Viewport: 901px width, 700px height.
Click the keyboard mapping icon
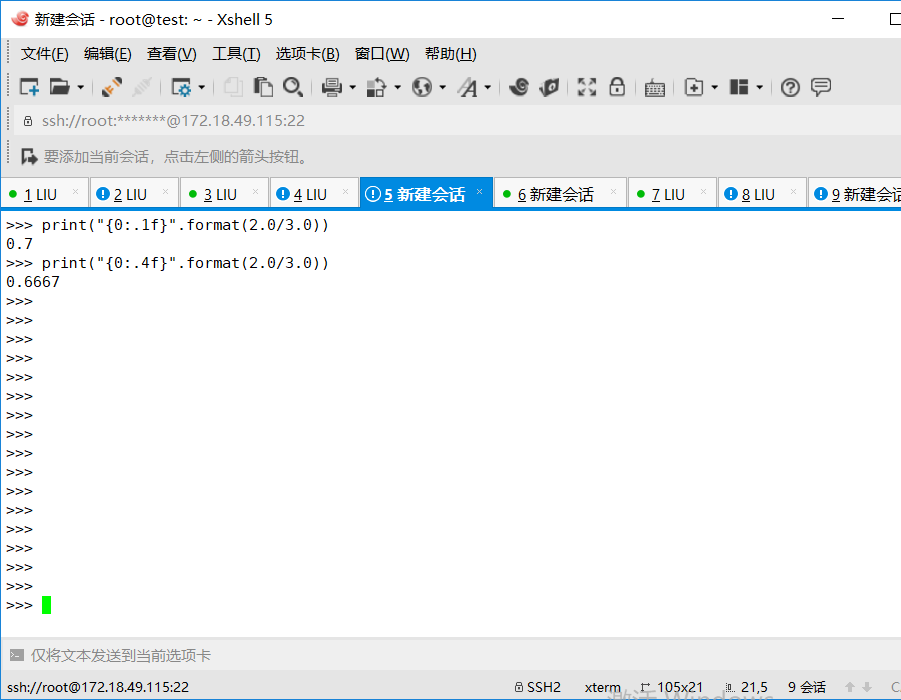pos(654,88)
